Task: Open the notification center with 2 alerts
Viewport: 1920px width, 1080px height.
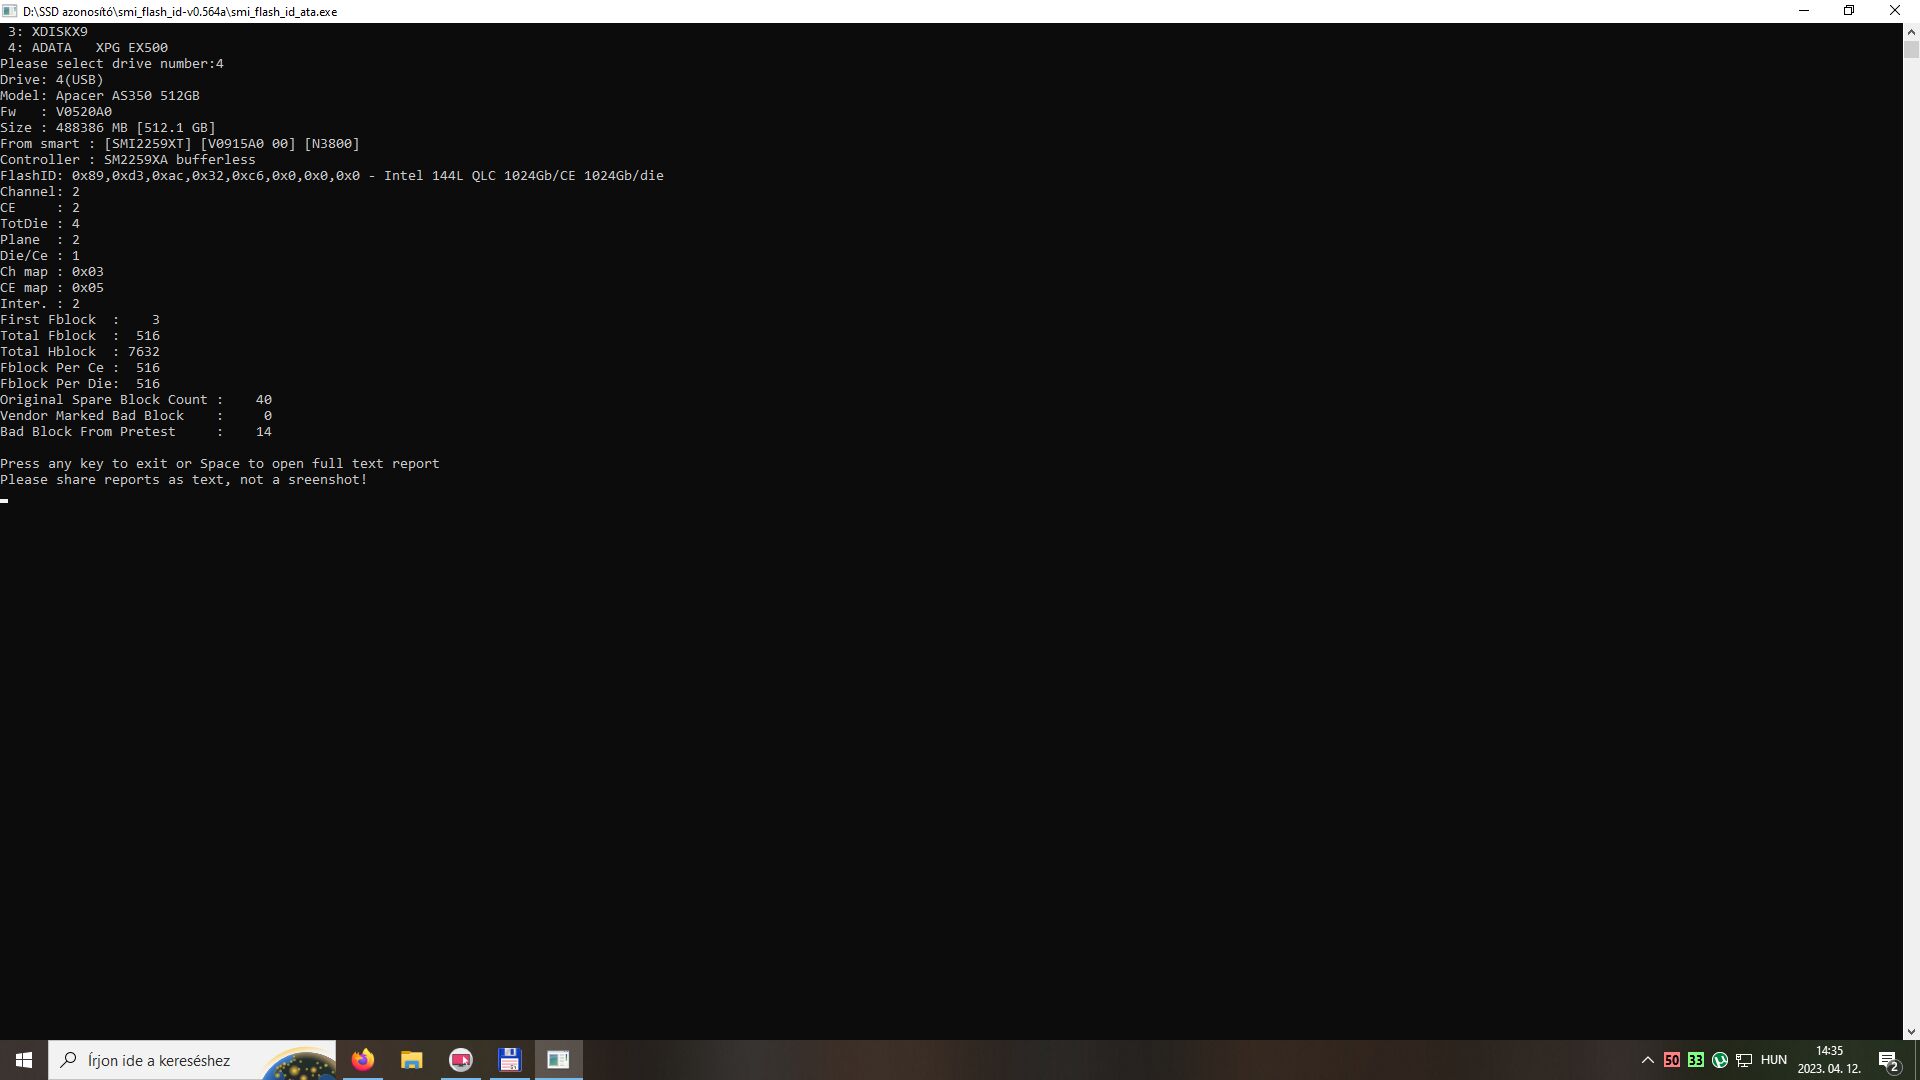Action: [x=1888, y=1061]
